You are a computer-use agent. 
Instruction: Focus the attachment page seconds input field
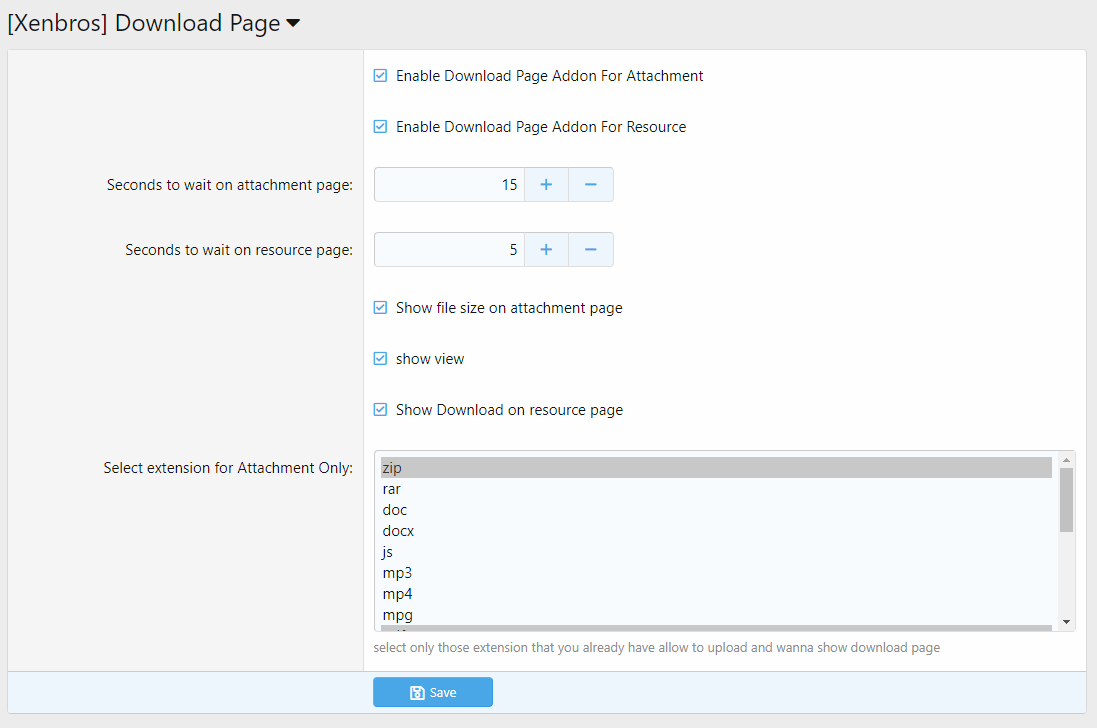[449, 185]
